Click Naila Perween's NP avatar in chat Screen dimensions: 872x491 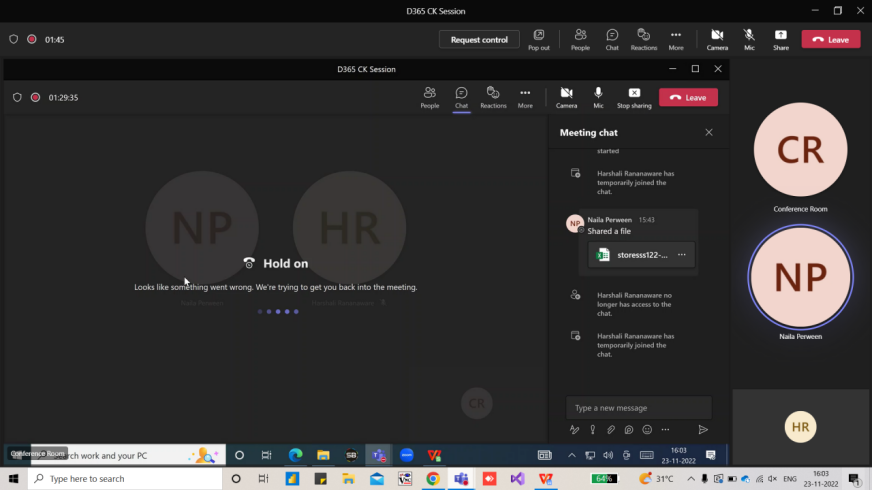coord(574,224)
